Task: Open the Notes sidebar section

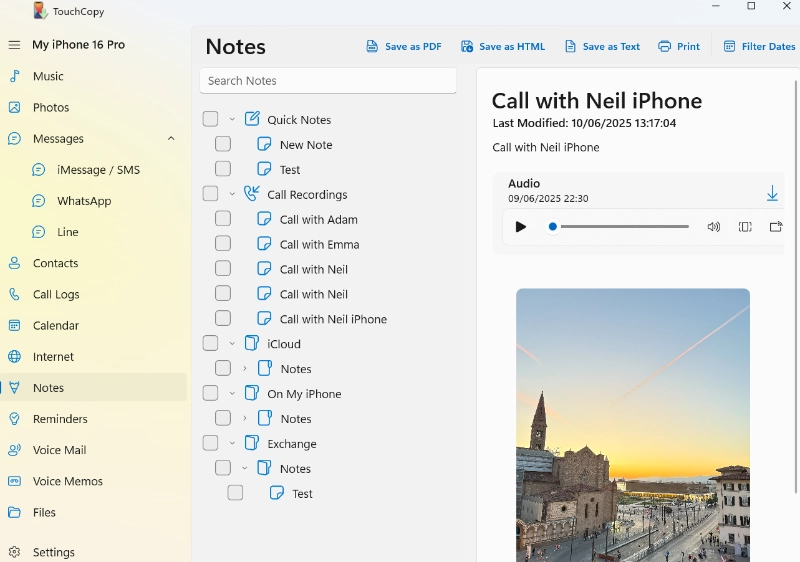Action: pos(93,388)
